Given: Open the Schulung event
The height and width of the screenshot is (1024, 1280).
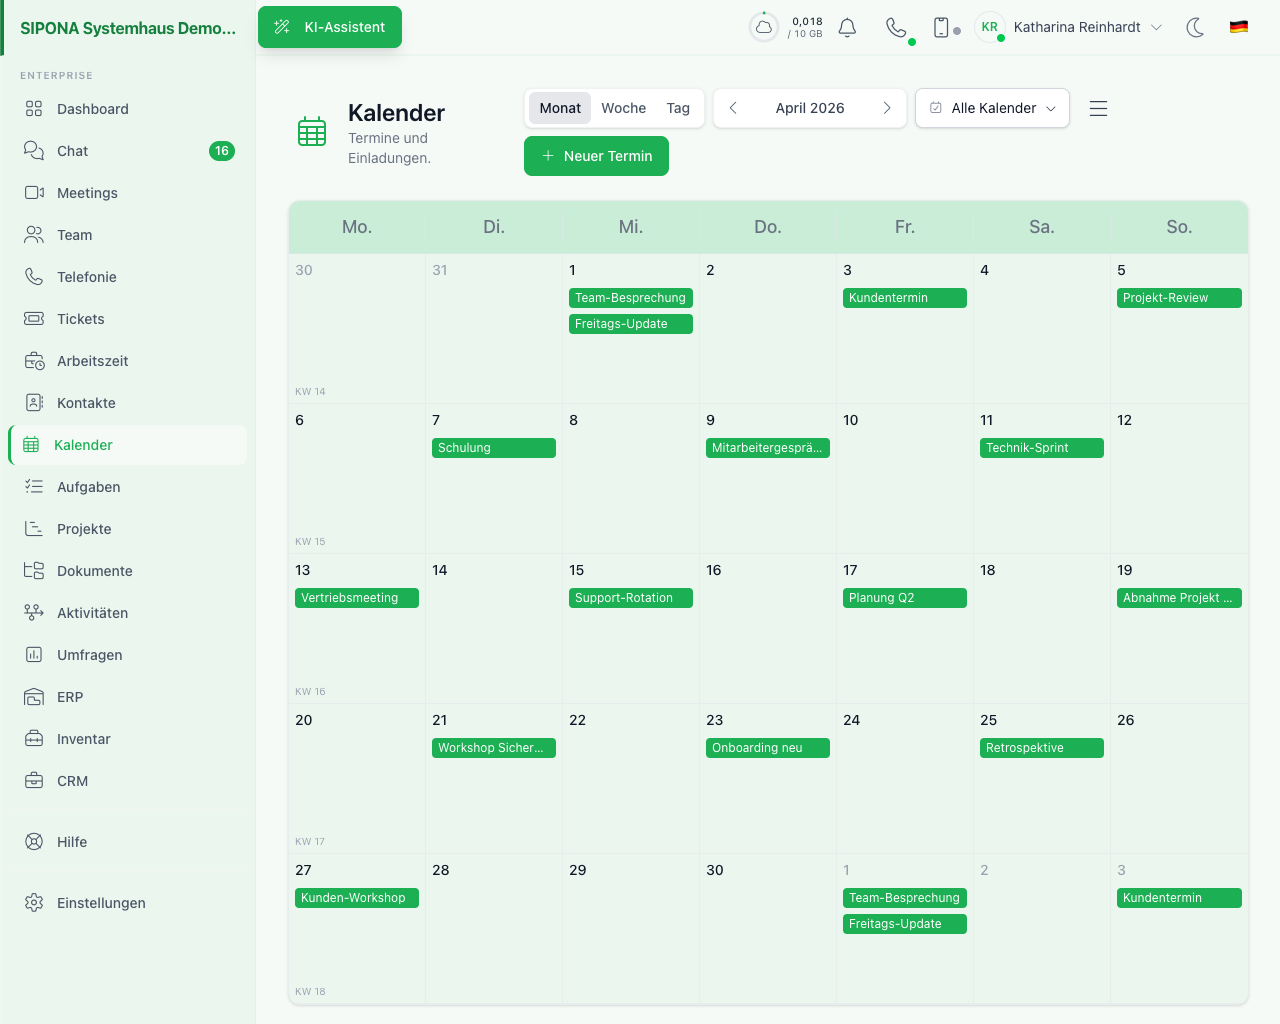Looking at the screenshot, I should 494,448.
